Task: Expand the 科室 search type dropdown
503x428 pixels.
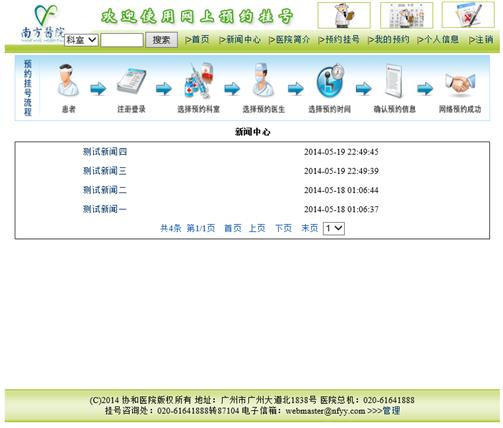Action: click(81, 40)
